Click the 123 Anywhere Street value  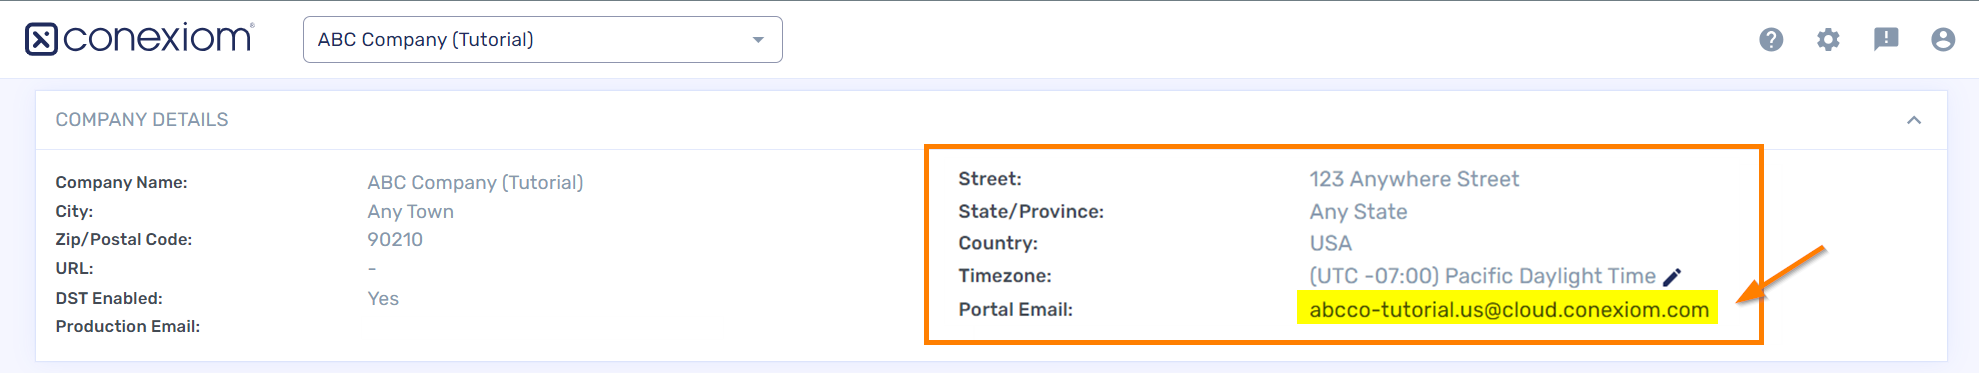point(1414,179)
